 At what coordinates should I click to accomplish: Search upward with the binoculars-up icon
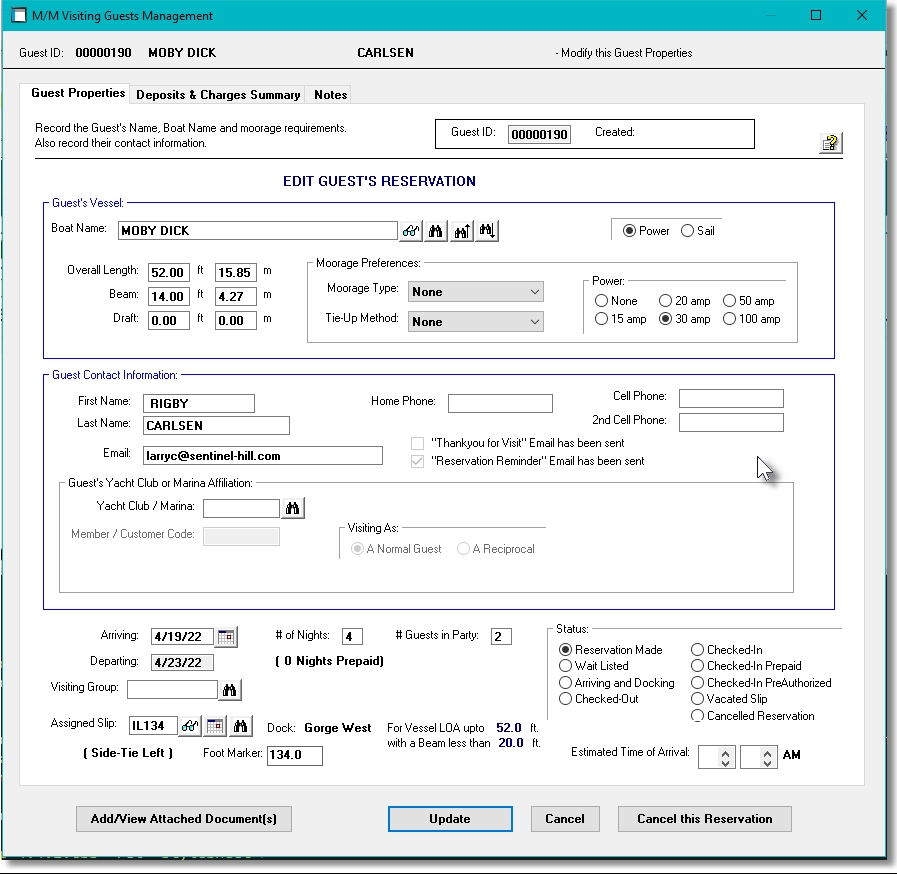(x=461, y=230)
